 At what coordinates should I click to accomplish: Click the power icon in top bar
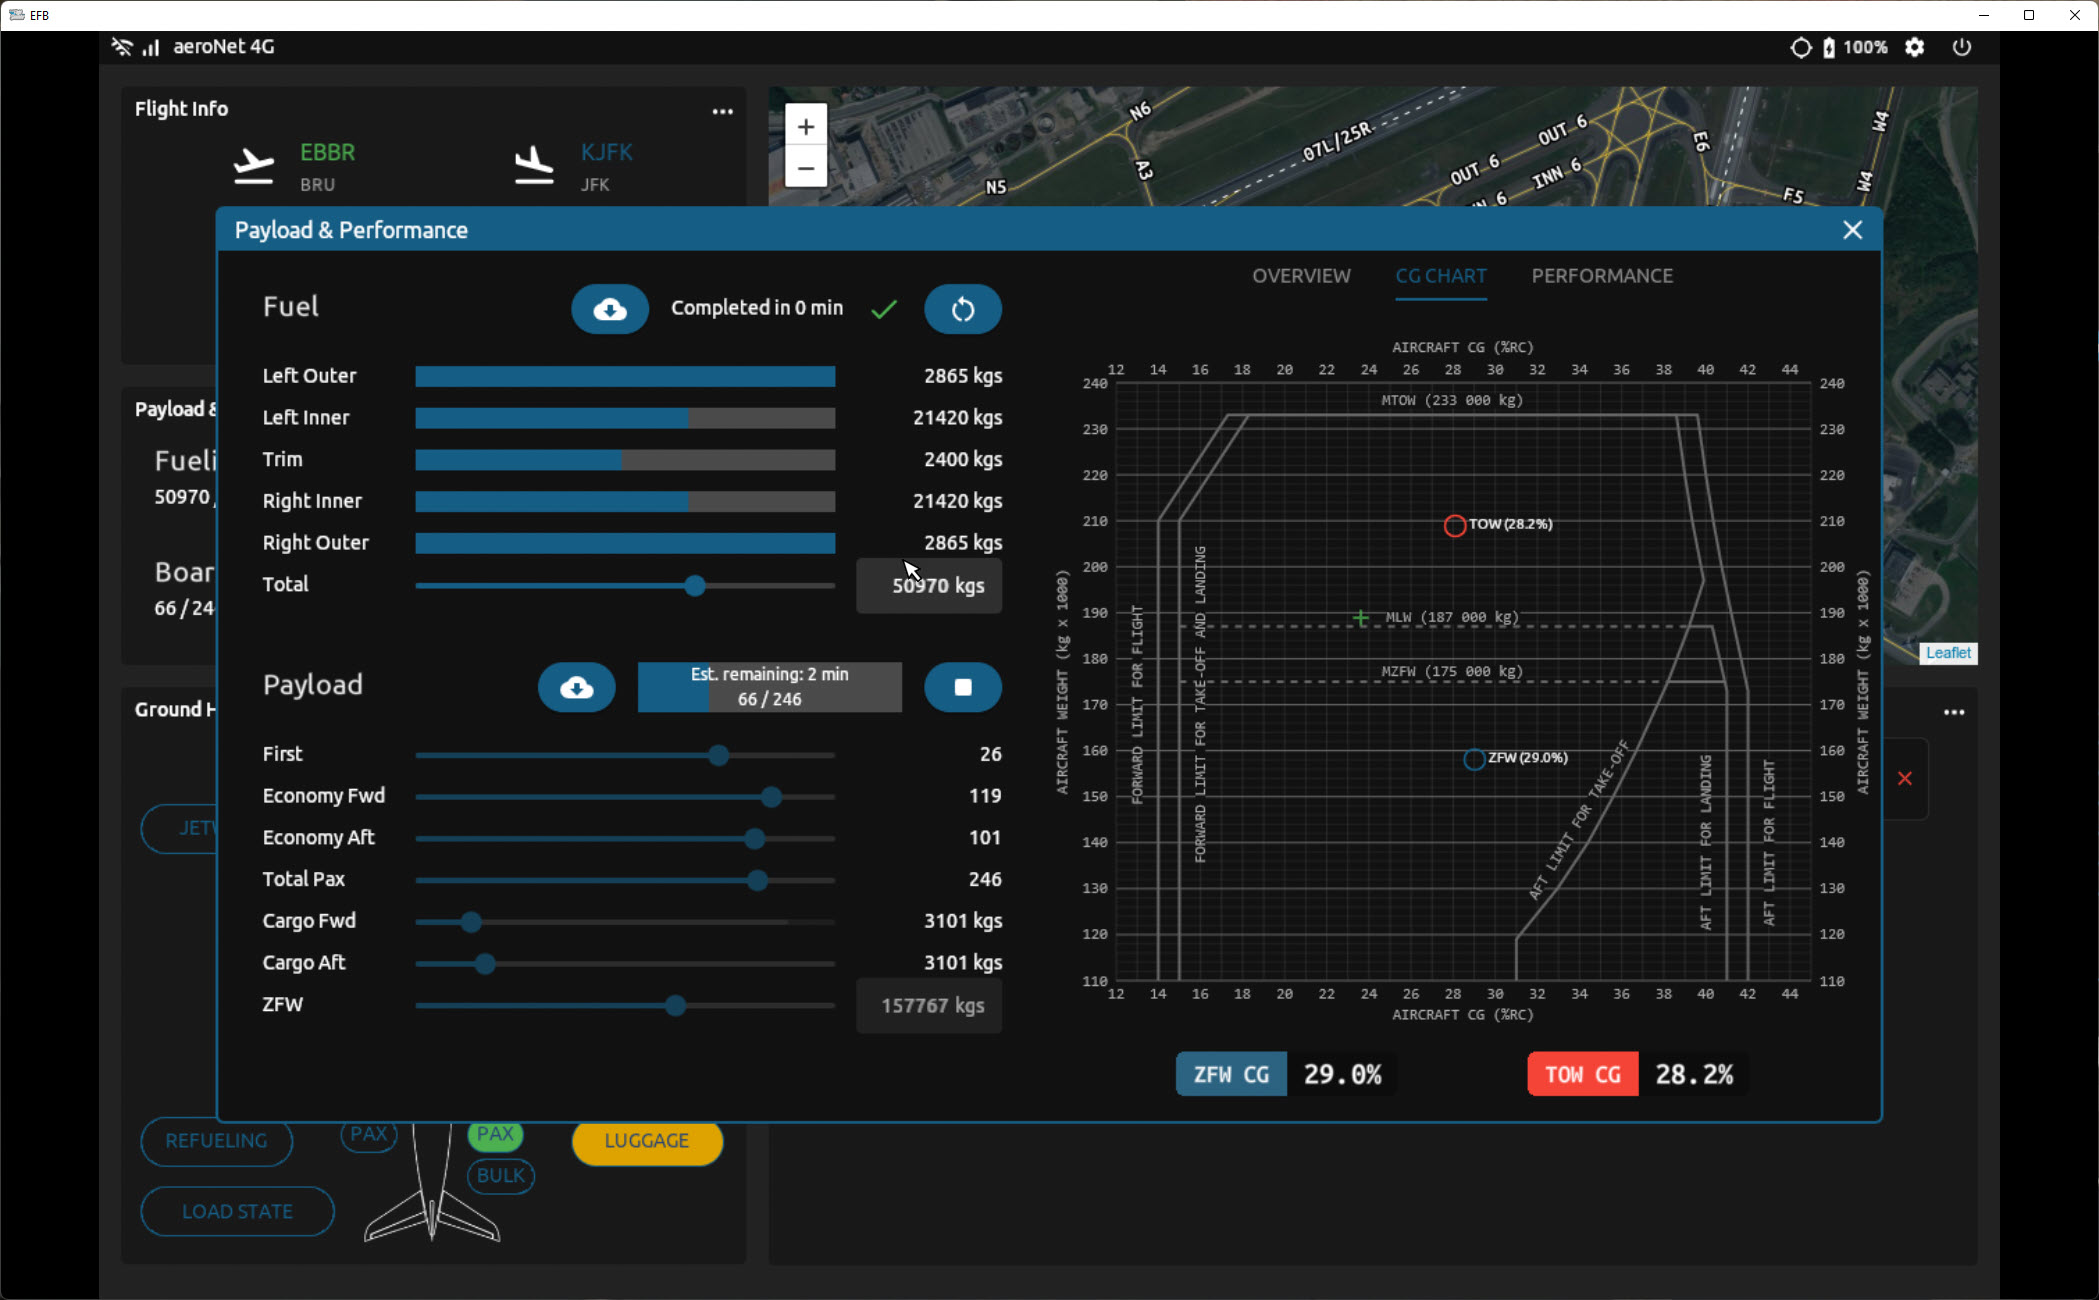tap(1961, 47)
